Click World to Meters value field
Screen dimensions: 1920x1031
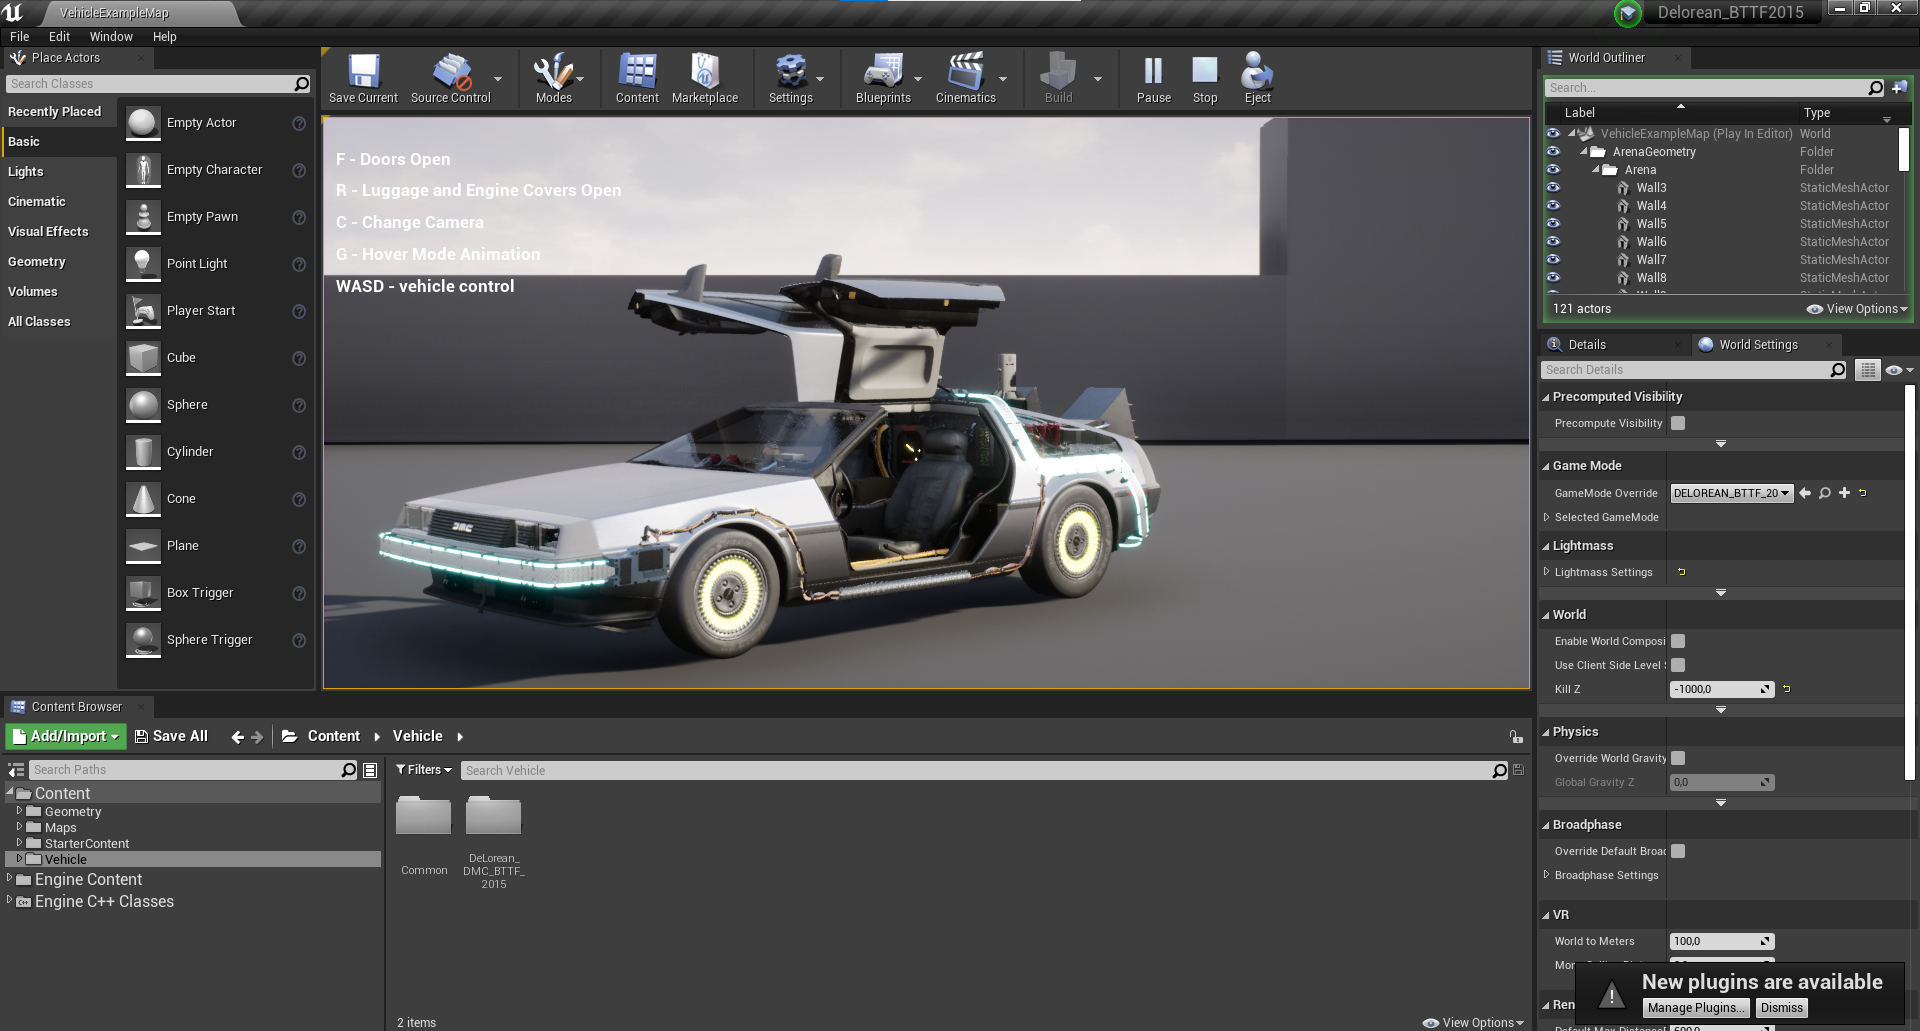[1722, 941]
